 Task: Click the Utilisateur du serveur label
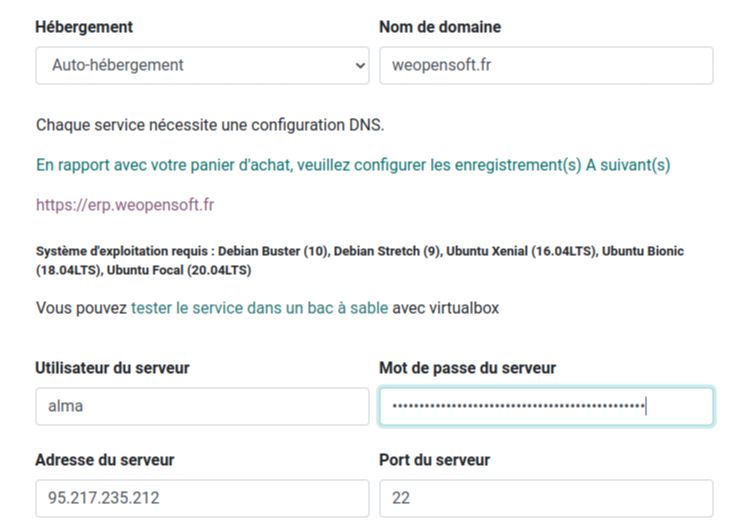(x=112, y=368)
